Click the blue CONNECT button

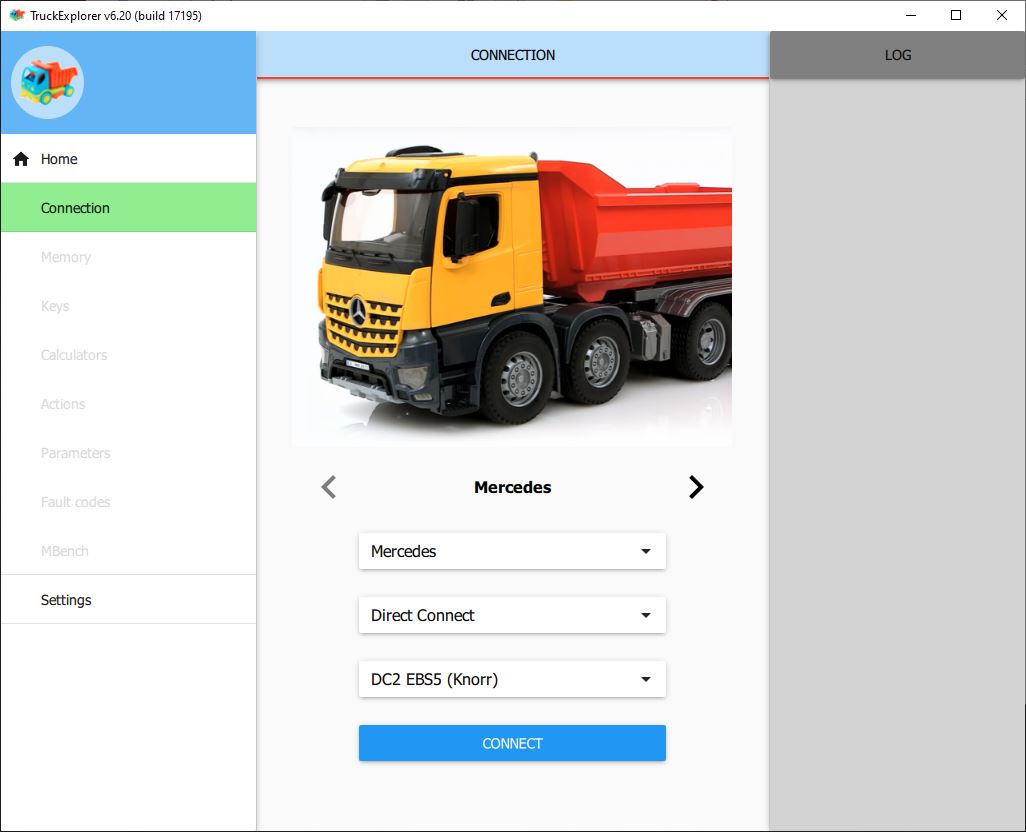click(x=512, y=743)
